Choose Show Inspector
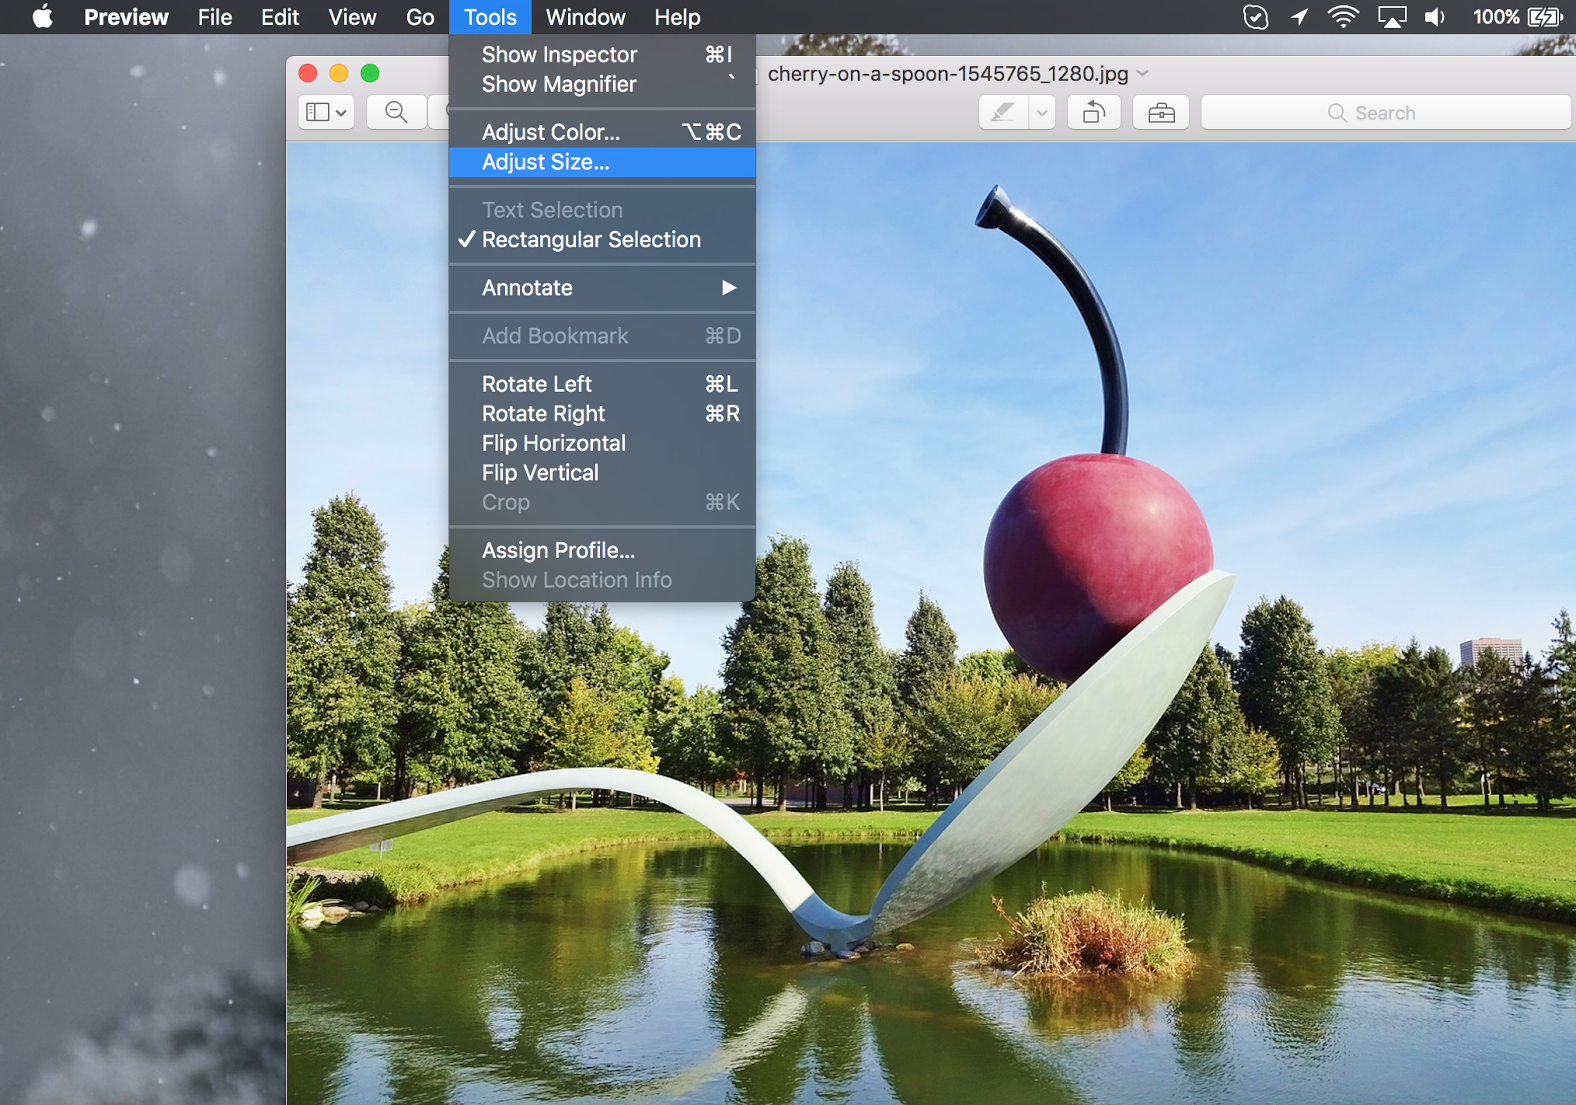 [x=602, y=55]
